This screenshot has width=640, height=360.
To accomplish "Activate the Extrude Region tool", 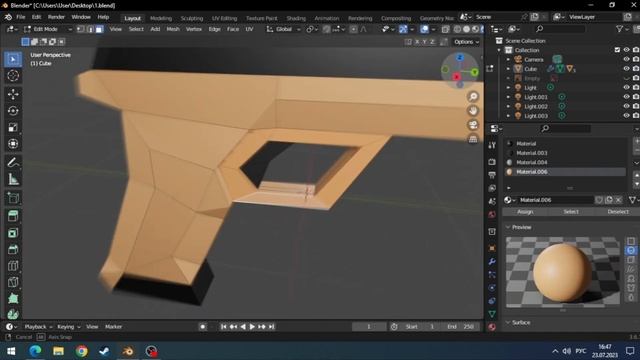I will (13, 216).
